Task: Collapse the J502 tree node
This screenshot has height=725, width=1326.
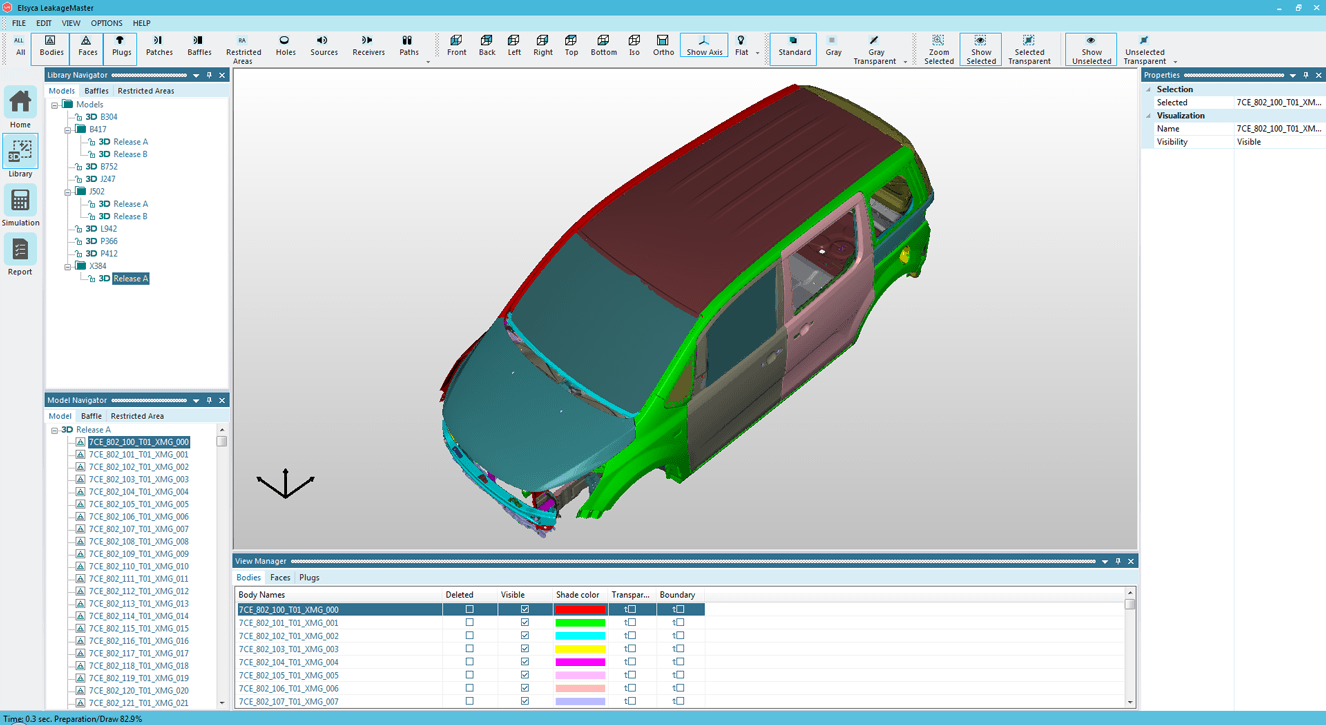Action: [x=68, y=192]
